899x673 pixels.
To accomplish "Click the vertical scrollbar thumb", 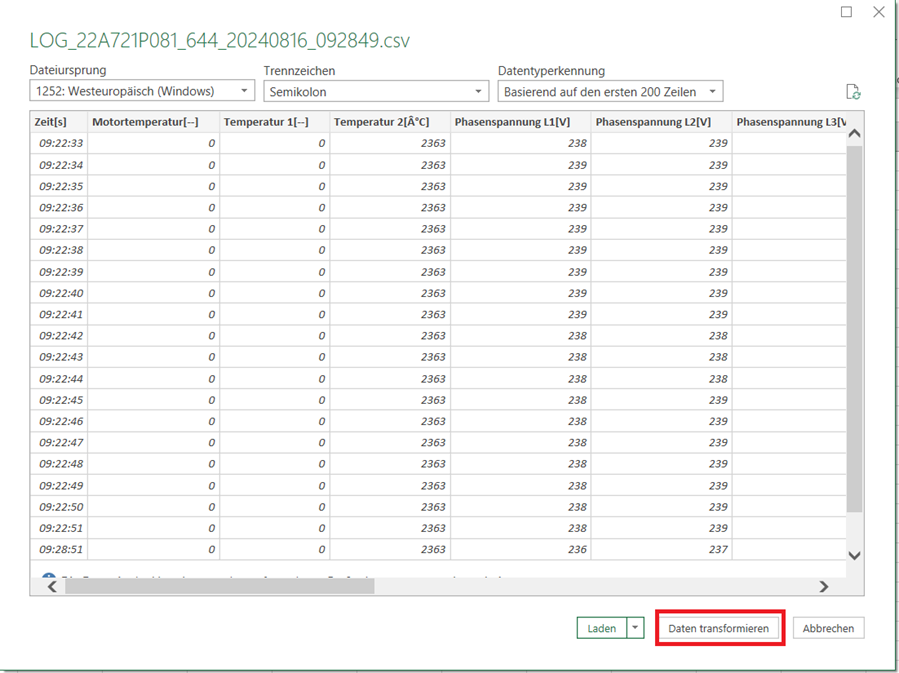I will [x=854, y=320].
